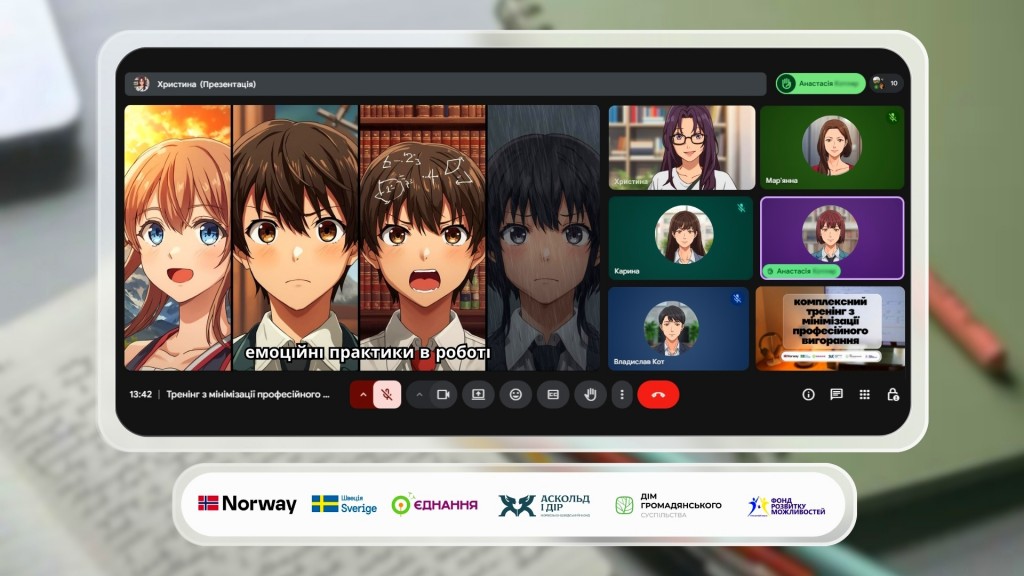Open the activities grid icon
Screen dimensions: 1024x576
[x=865, y=394]
